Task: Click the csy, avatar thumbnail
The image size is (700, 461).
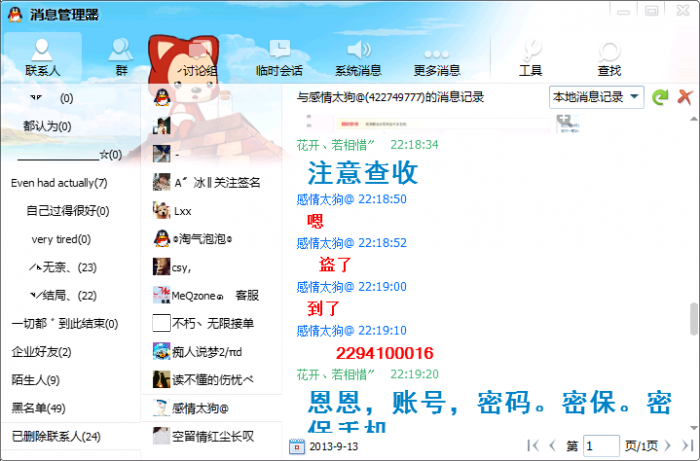Action: [x=161, y=267]
